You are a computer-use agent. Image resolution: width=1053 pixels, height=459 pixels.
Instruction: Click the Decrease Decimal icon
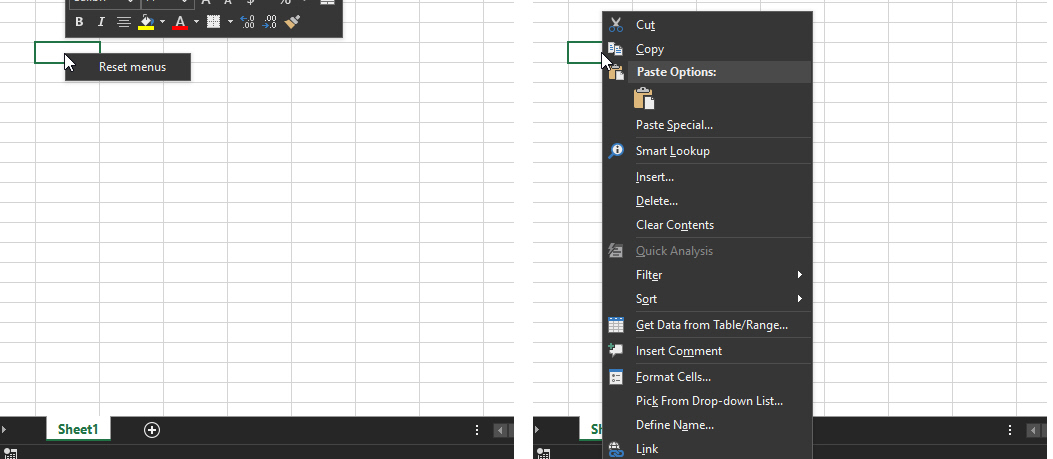pos(269,21)
